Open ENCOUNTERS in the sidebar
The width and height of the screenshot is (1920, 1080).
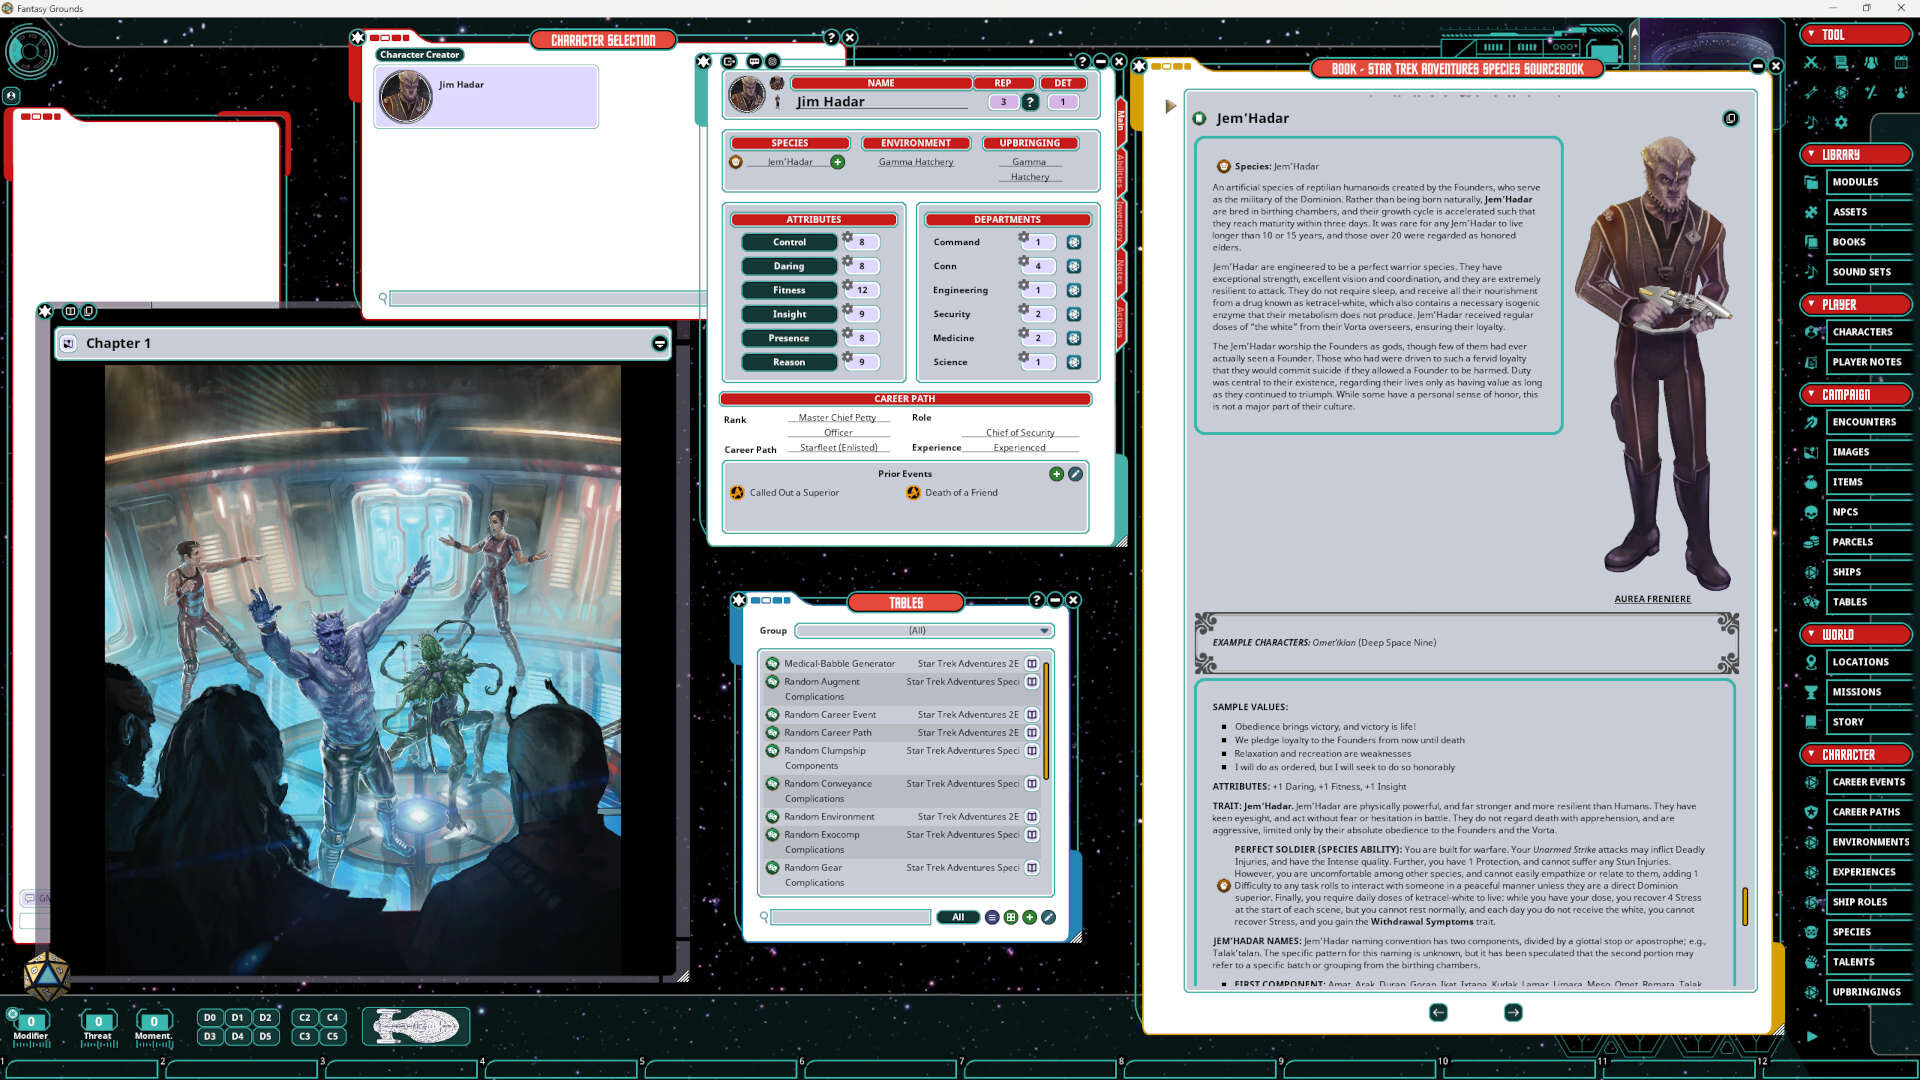[x=1868, y=422]
